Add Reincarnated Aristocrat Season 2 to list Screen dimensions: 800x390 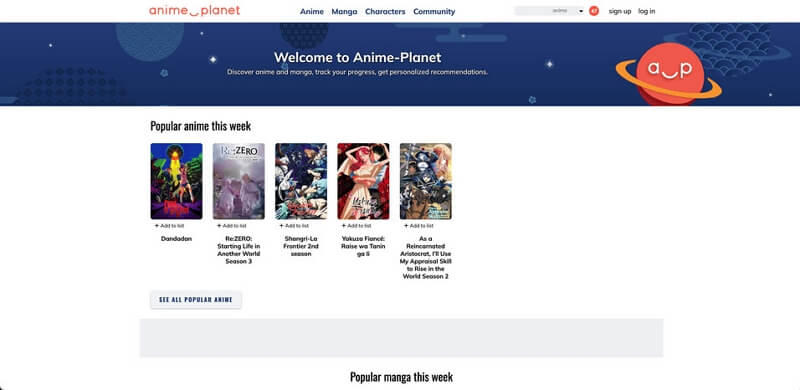tap(418, 226)
